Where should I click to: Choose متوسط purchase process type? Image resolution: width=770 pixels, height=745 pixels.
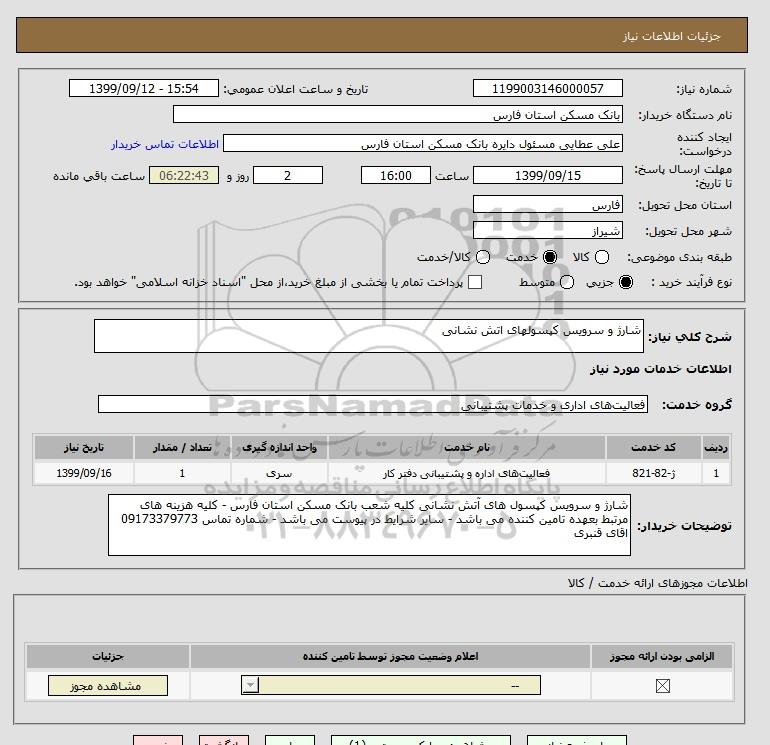pos(567,282)
